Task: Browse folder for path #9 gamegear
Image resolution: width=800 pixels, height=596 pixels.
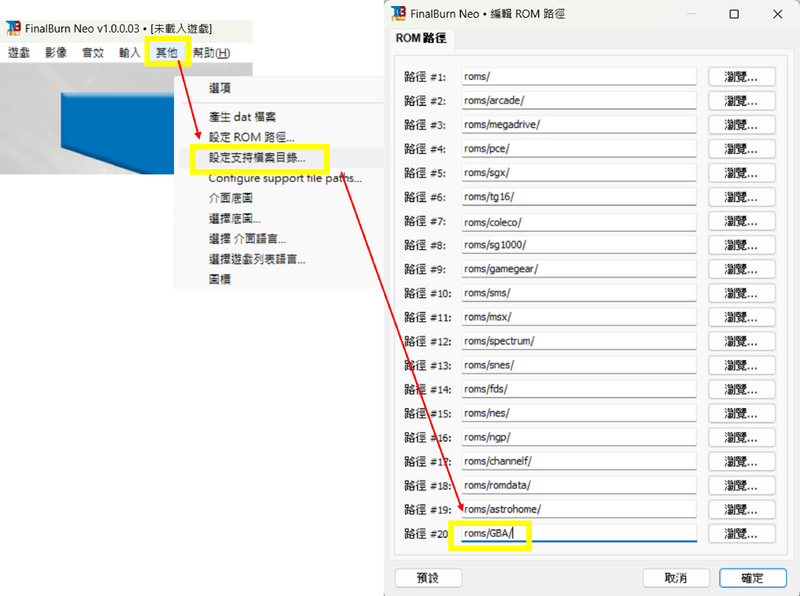Action: pyautogui.click(x=742, y=269)
